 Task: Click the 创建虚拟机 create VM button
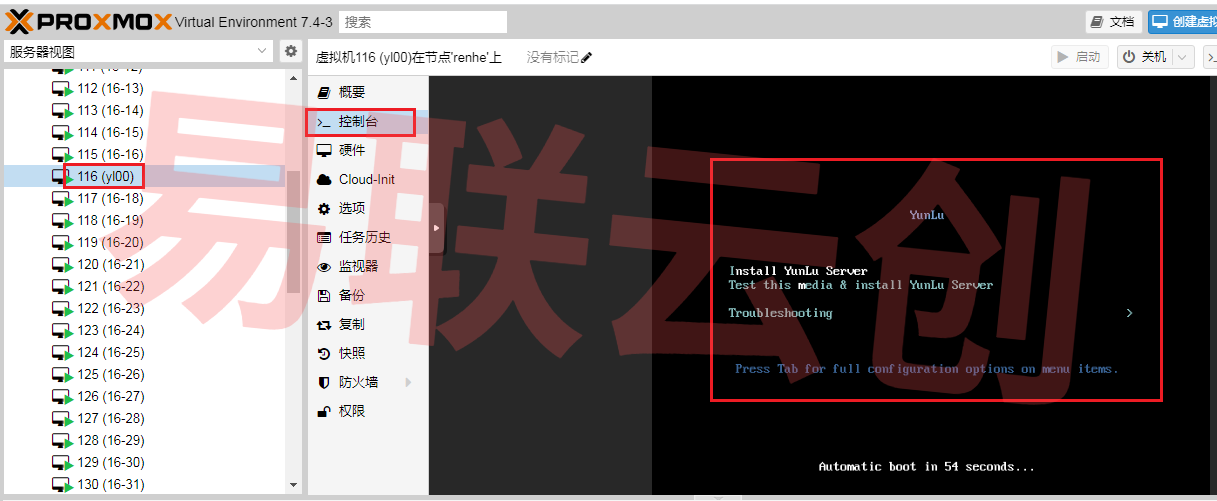tap(1183, 22)
